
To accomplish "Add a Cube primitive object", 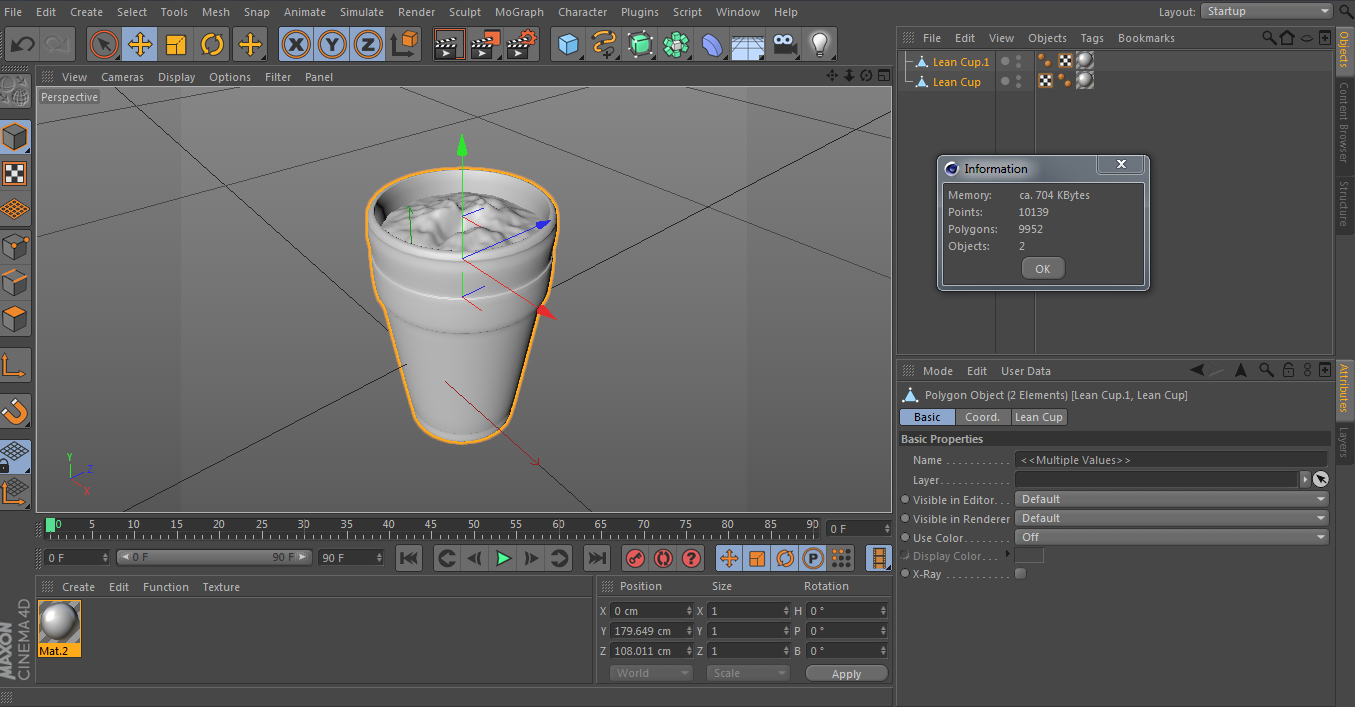I will coord(568,45).
